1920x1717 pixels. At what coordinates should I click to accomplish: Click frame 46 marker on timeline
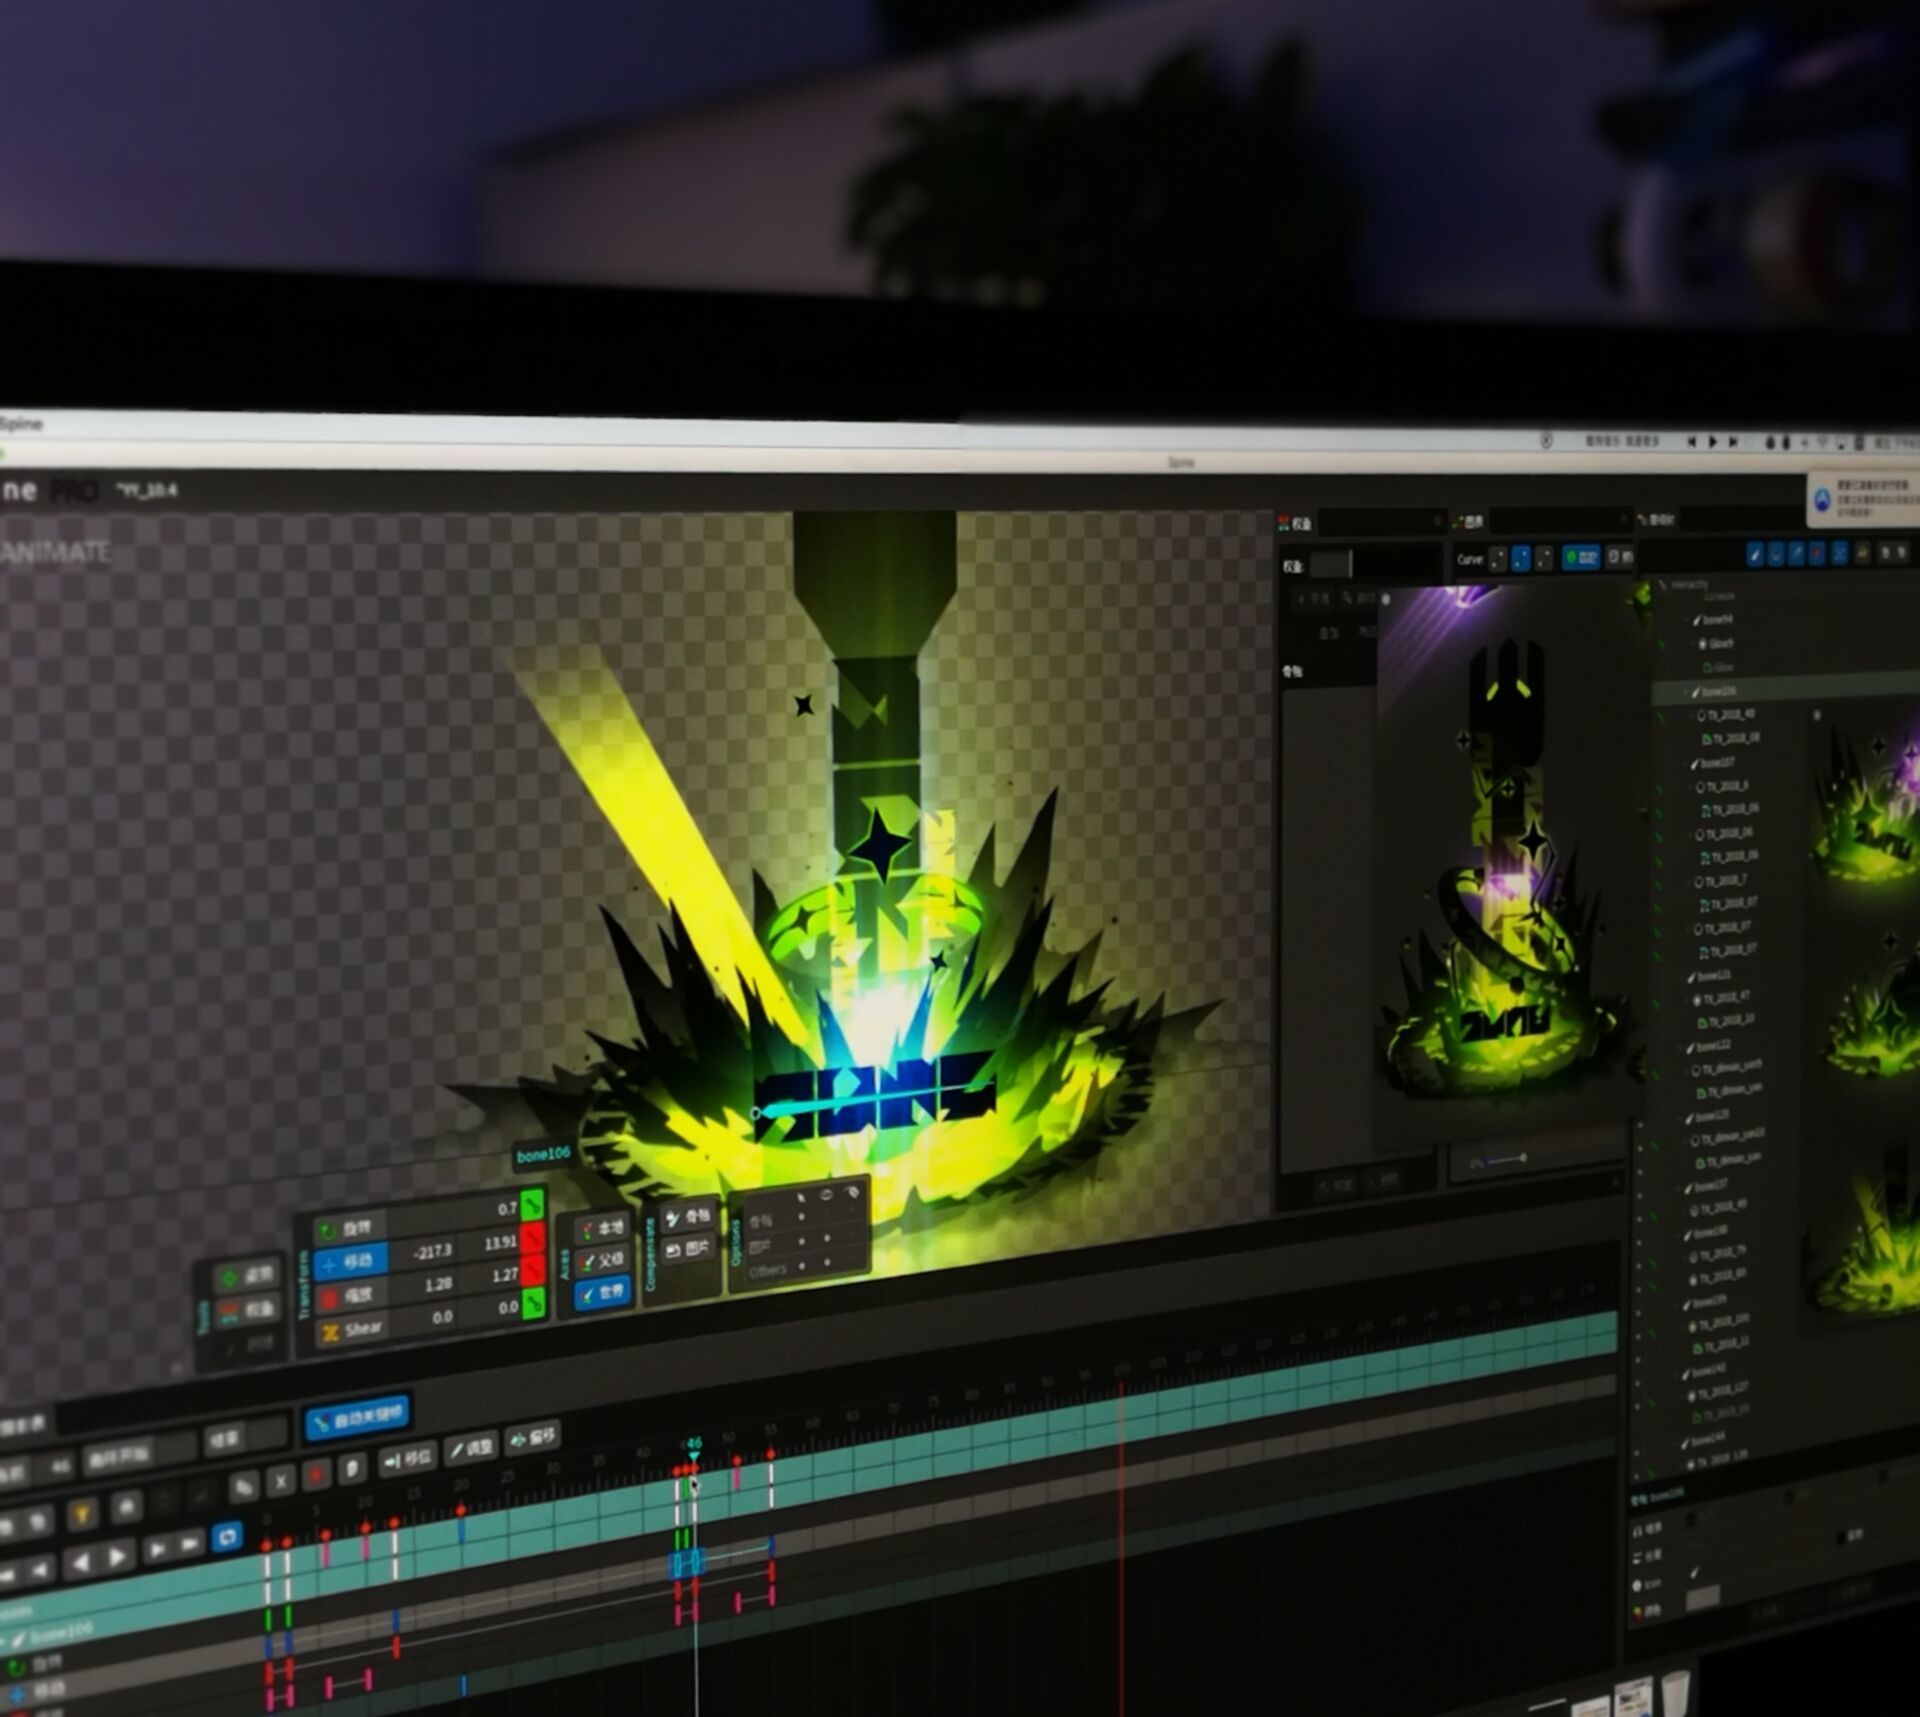(693, 1444)
